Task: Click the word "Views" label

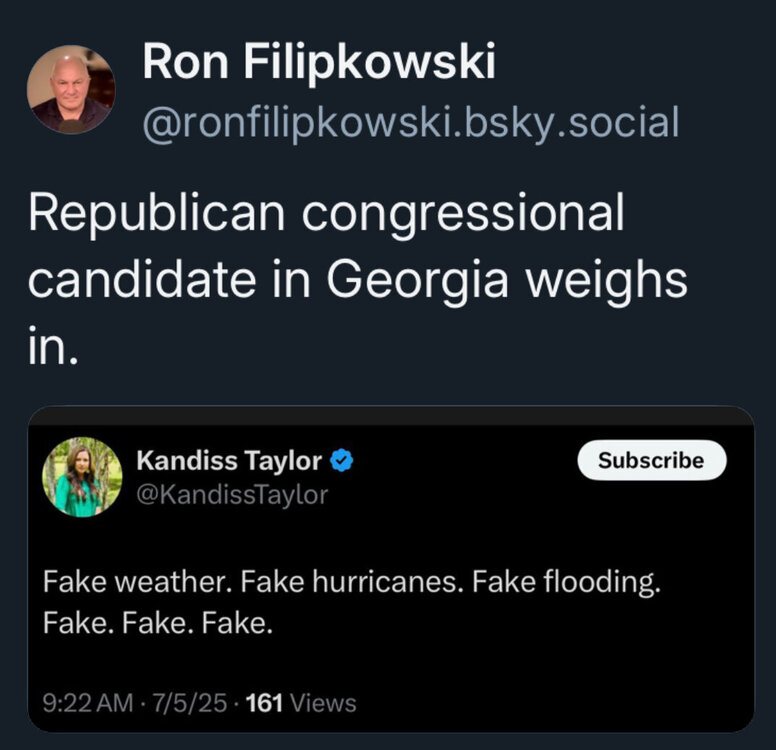Action: tap(323, 703)
